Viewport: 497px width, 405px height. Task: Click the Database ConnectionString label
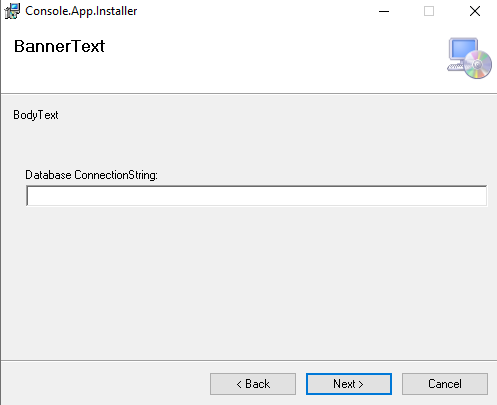tap(91, 175)
